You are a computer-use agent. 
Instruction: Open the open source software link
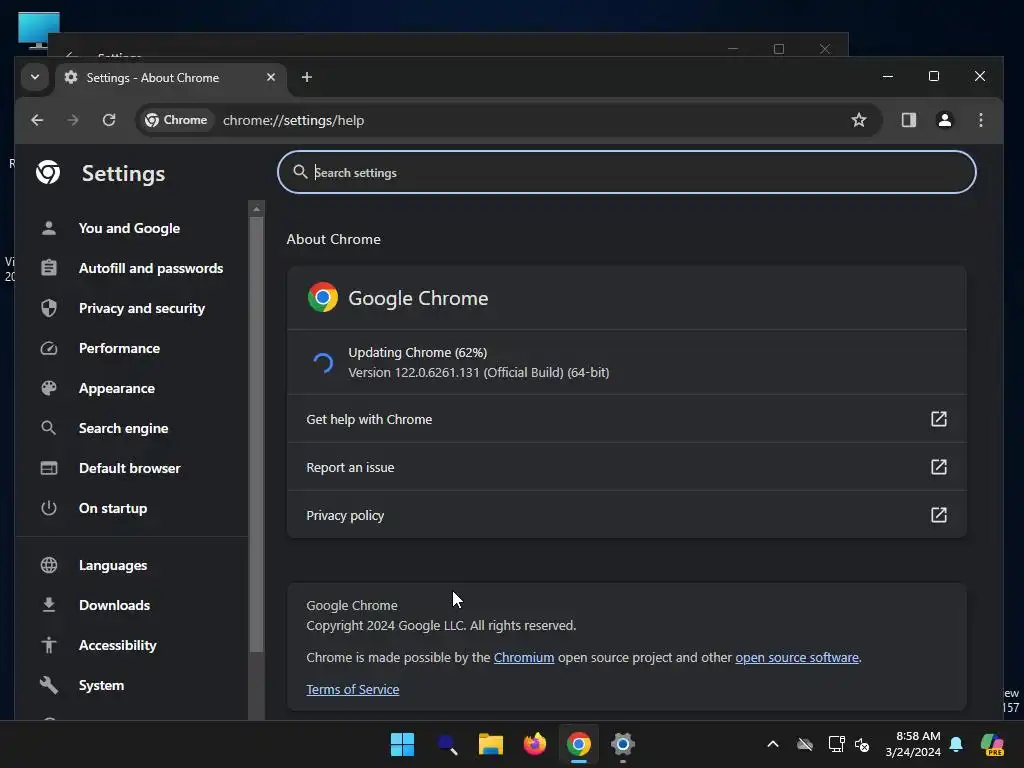click(797, 658)
